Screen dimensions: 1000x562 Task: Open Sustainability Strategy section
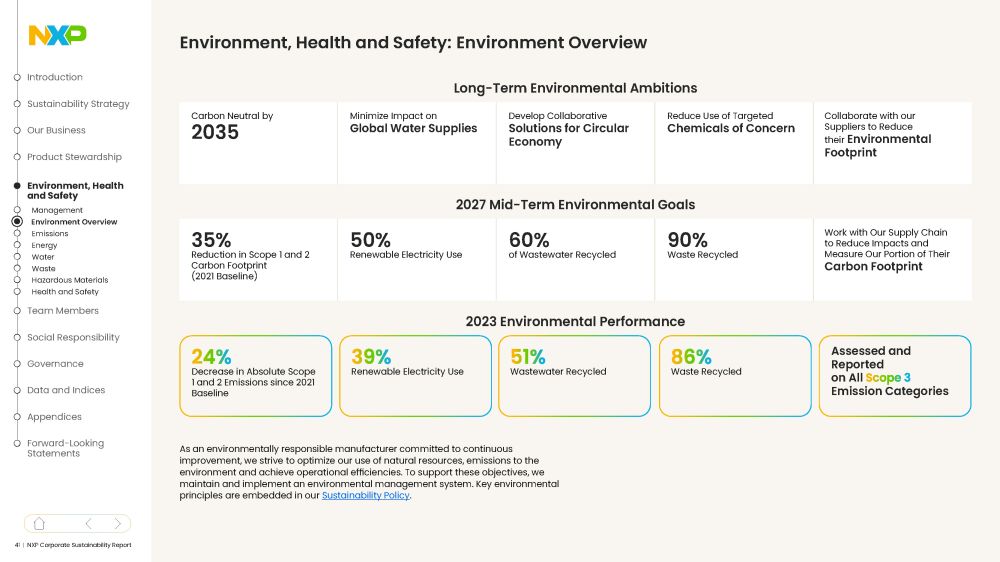pos(78,104)
